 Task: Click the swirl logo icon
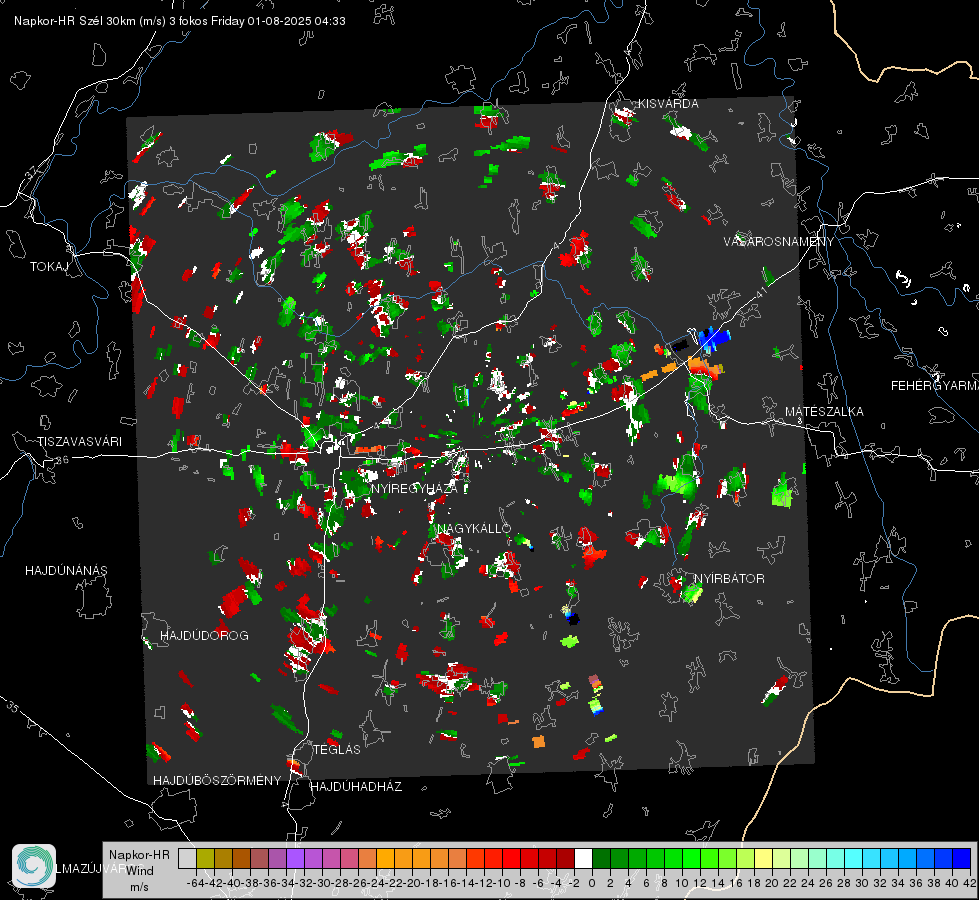(x=34, y=866)
